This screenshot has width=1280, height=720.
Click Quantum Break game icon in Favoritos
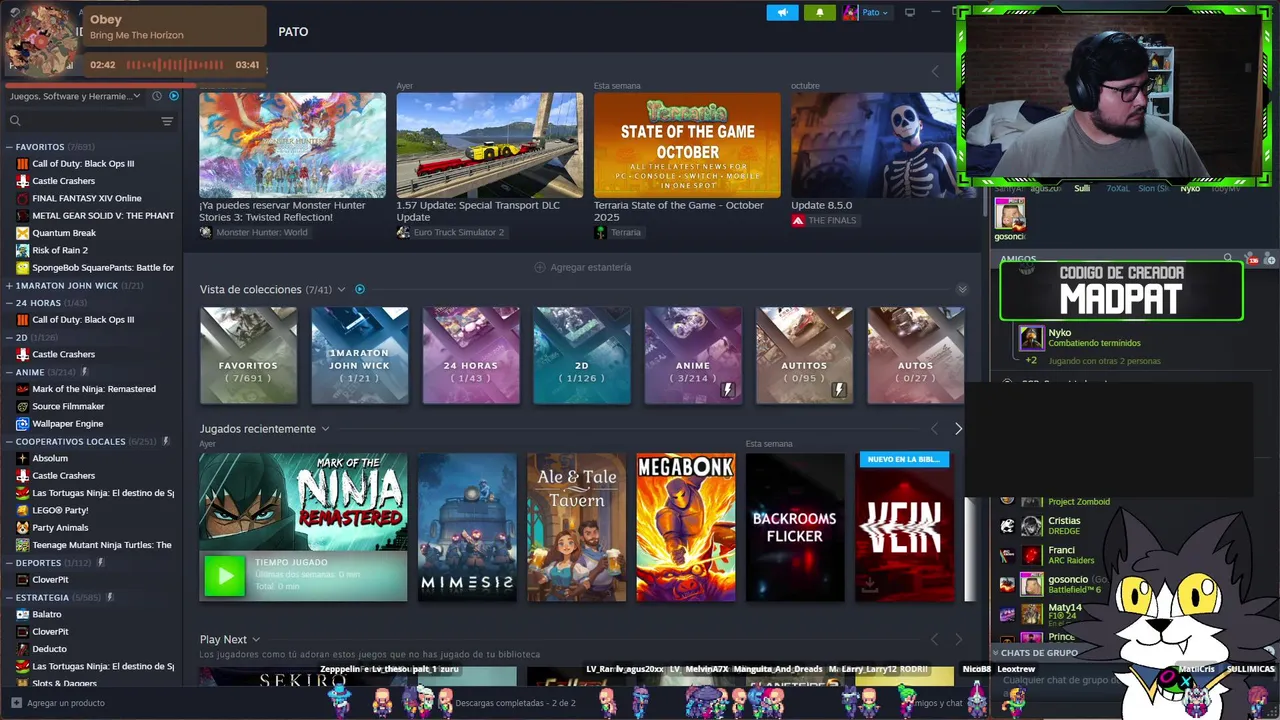tap(22, 233)
